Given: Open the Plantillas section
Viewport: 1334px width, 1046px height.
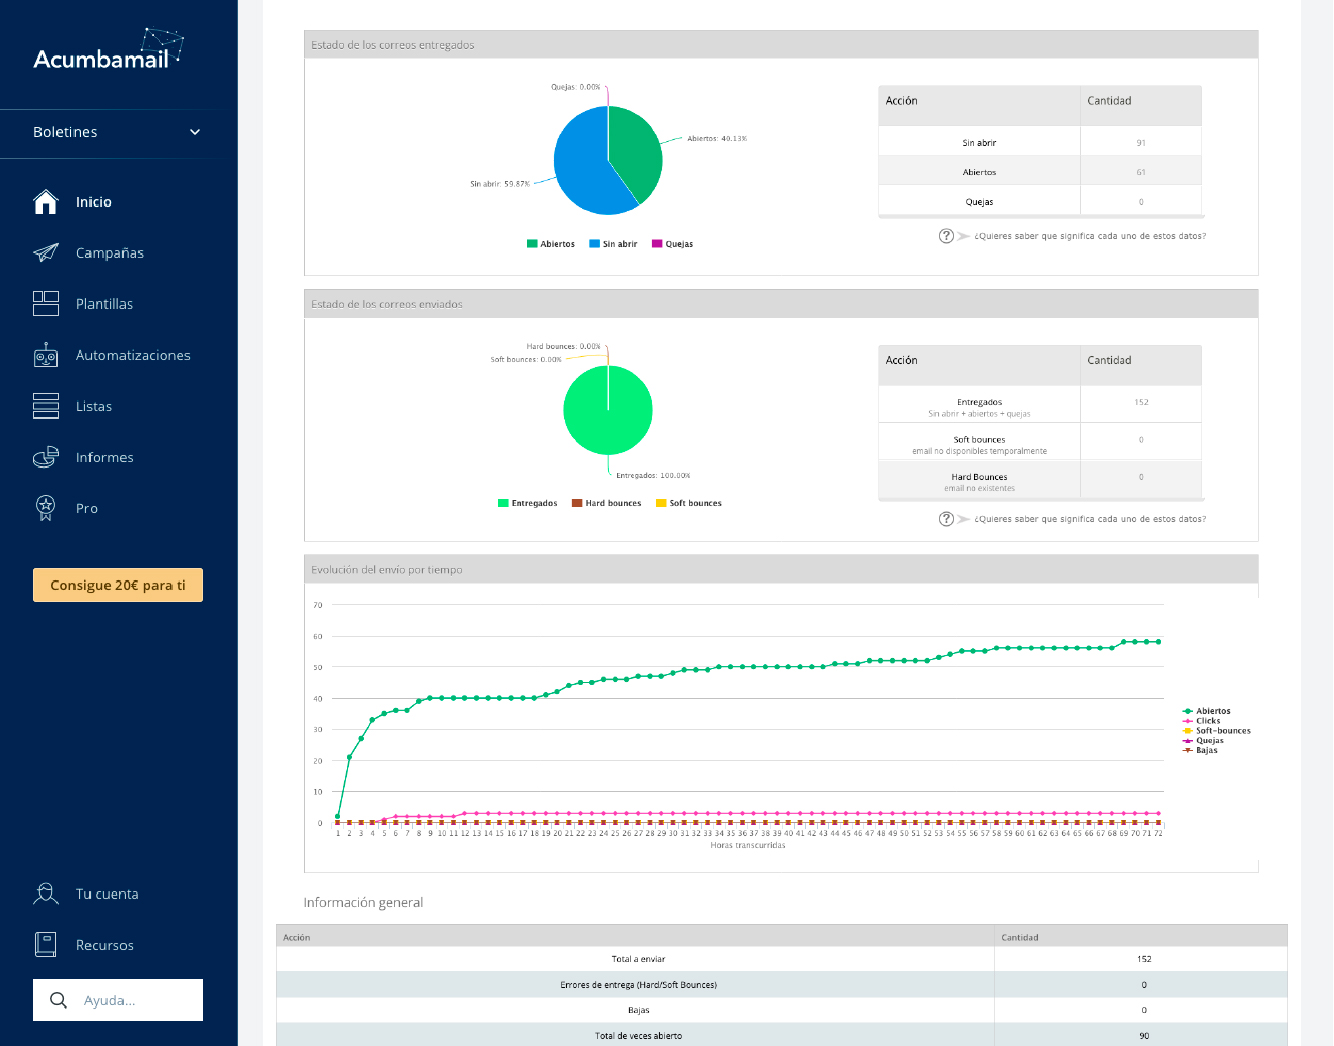Looking at the screenshot, I should (104, 304).
